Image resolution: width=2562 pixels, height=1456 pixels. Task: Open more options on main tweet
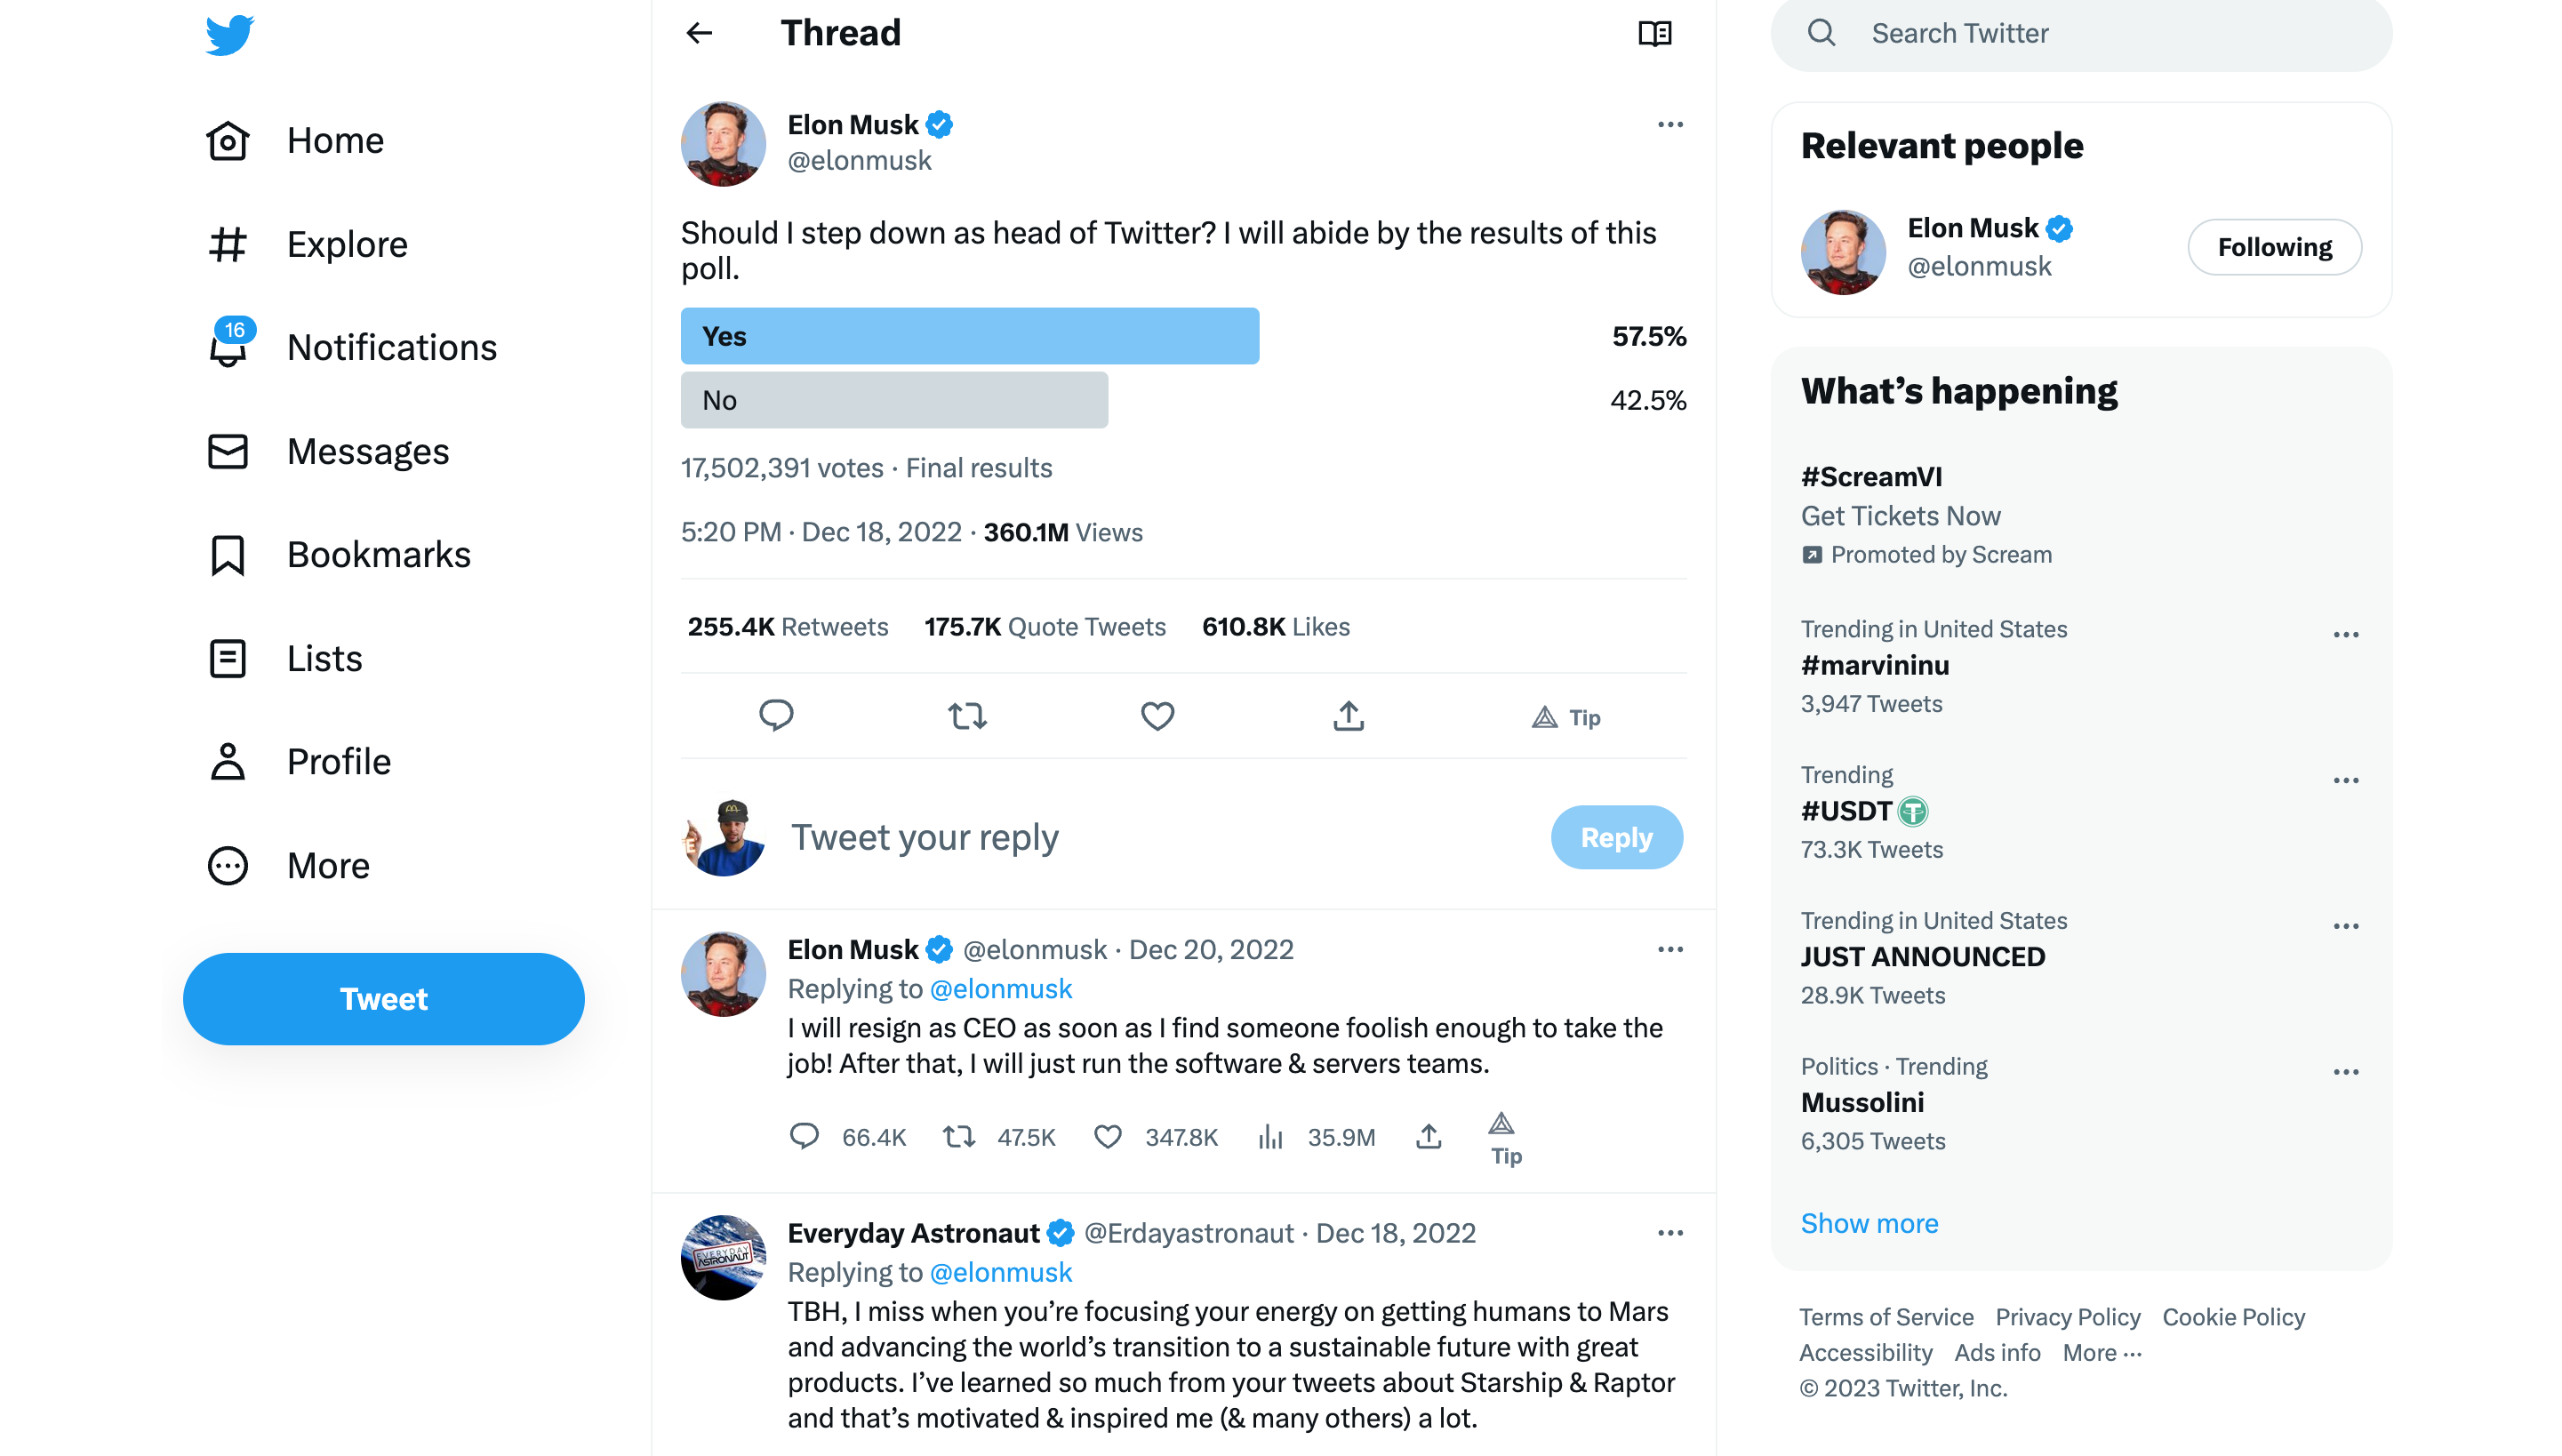point(1670,125)
